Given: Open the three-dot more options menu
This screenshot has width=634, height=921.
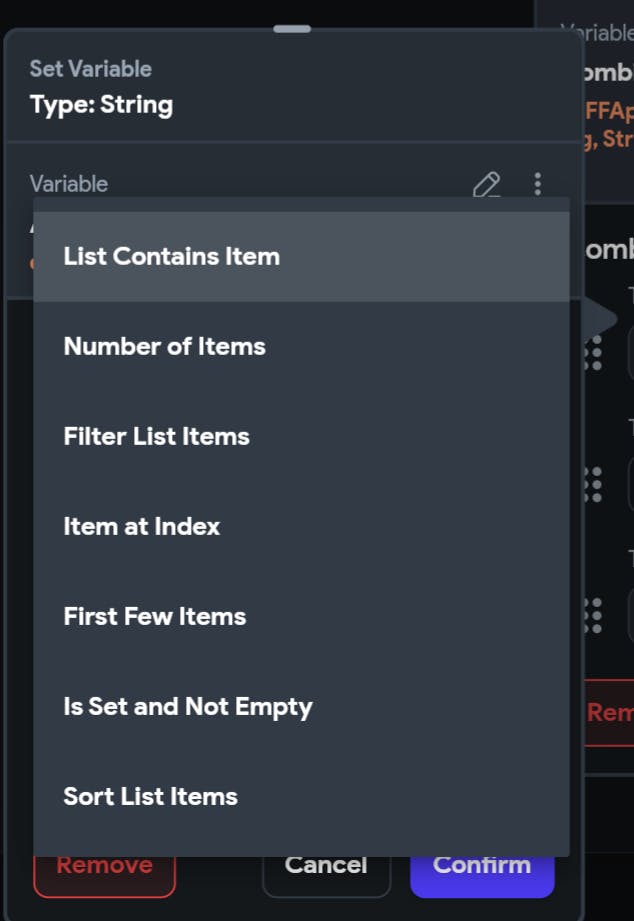Looking at the screenshot, I should [x=538, y=184].
